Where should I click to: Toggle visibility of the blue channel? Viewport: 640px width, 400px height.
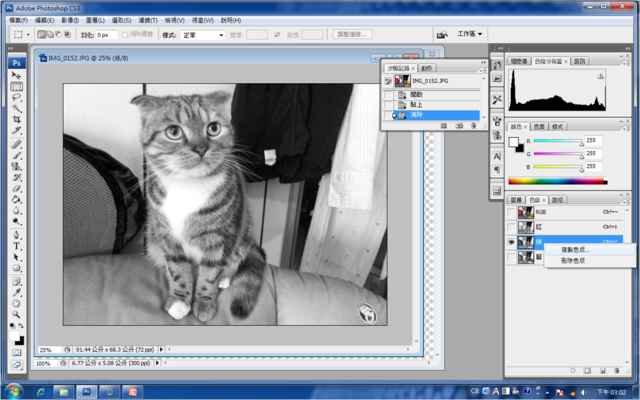pos(511,257)
